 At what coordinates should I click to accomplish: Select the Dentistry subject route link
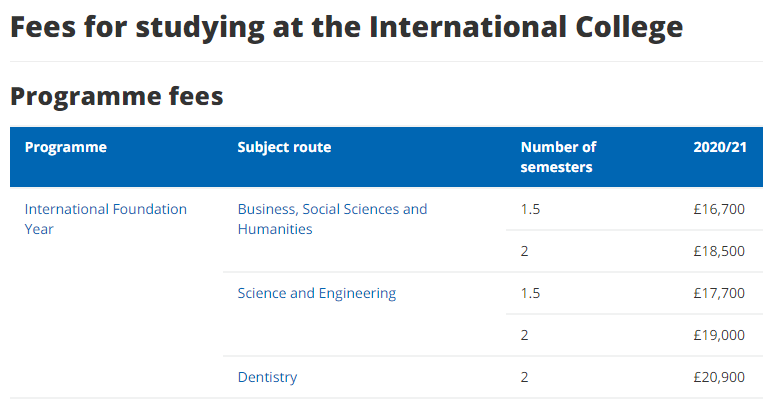click(267, 377)
